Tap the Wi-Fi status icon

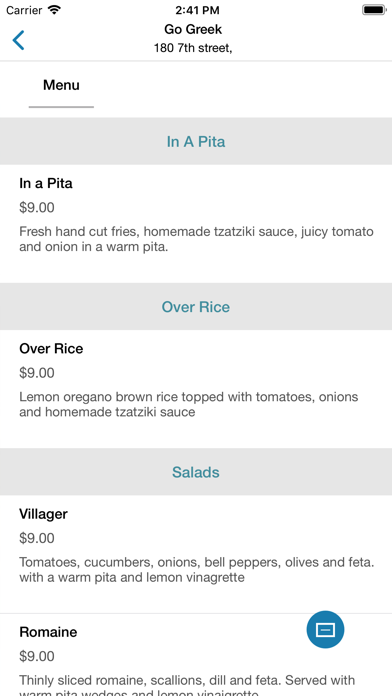pyautogui.click(x=54, y=10)
